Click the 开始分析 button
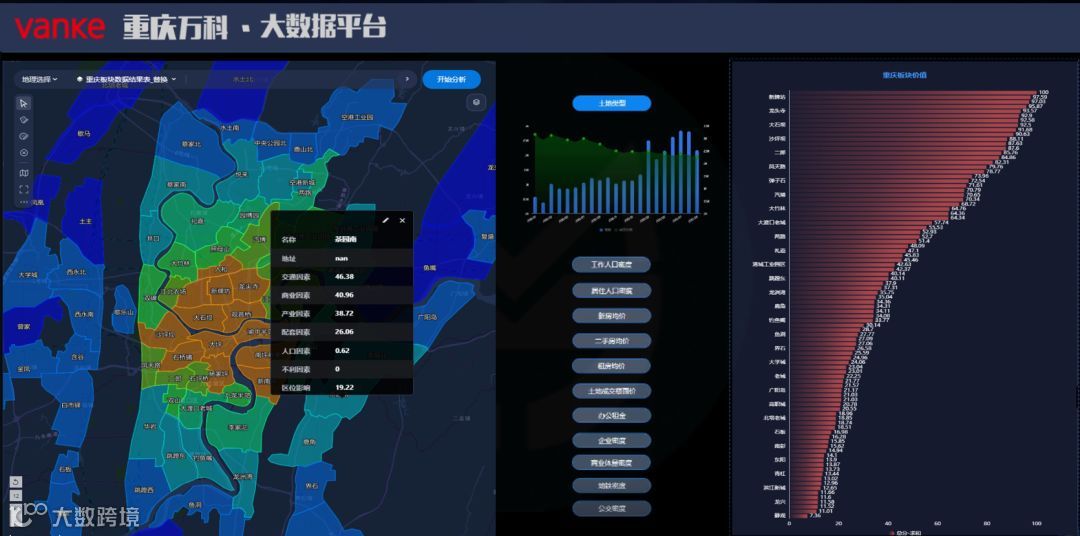 (x=452, y=79)
